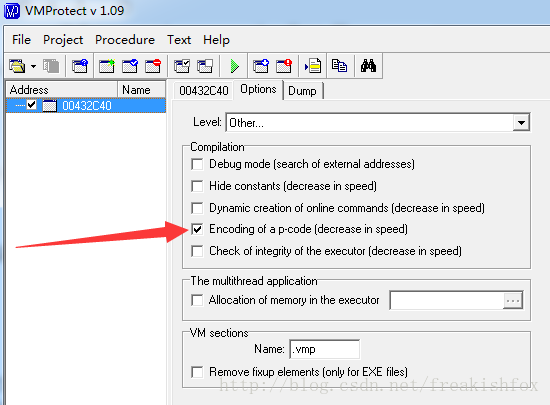Uncheck Encoding of a p-code checkbox
Screen dimensions: 550x405
pyautogui.click(x=197, y=229)
